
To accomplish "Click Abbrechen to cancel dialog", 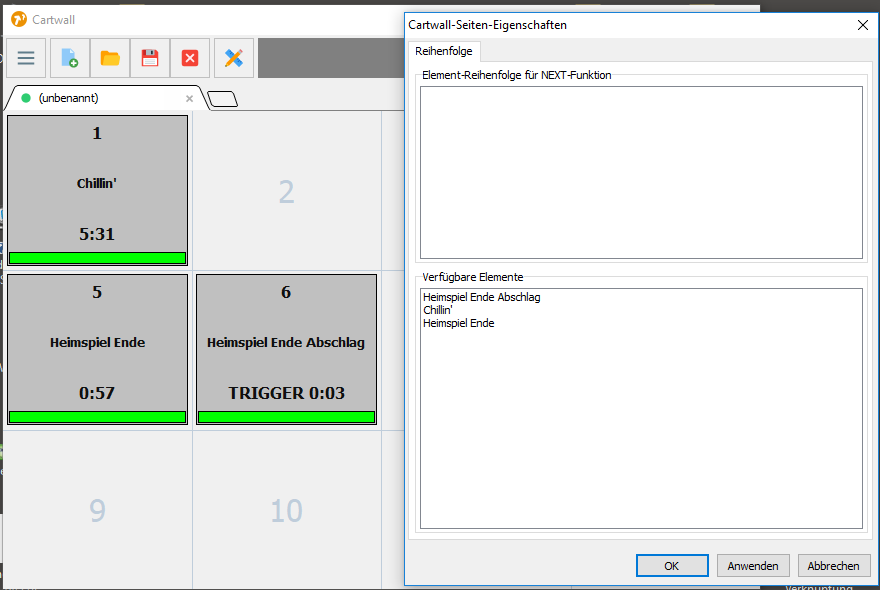I will pos(833,566).
